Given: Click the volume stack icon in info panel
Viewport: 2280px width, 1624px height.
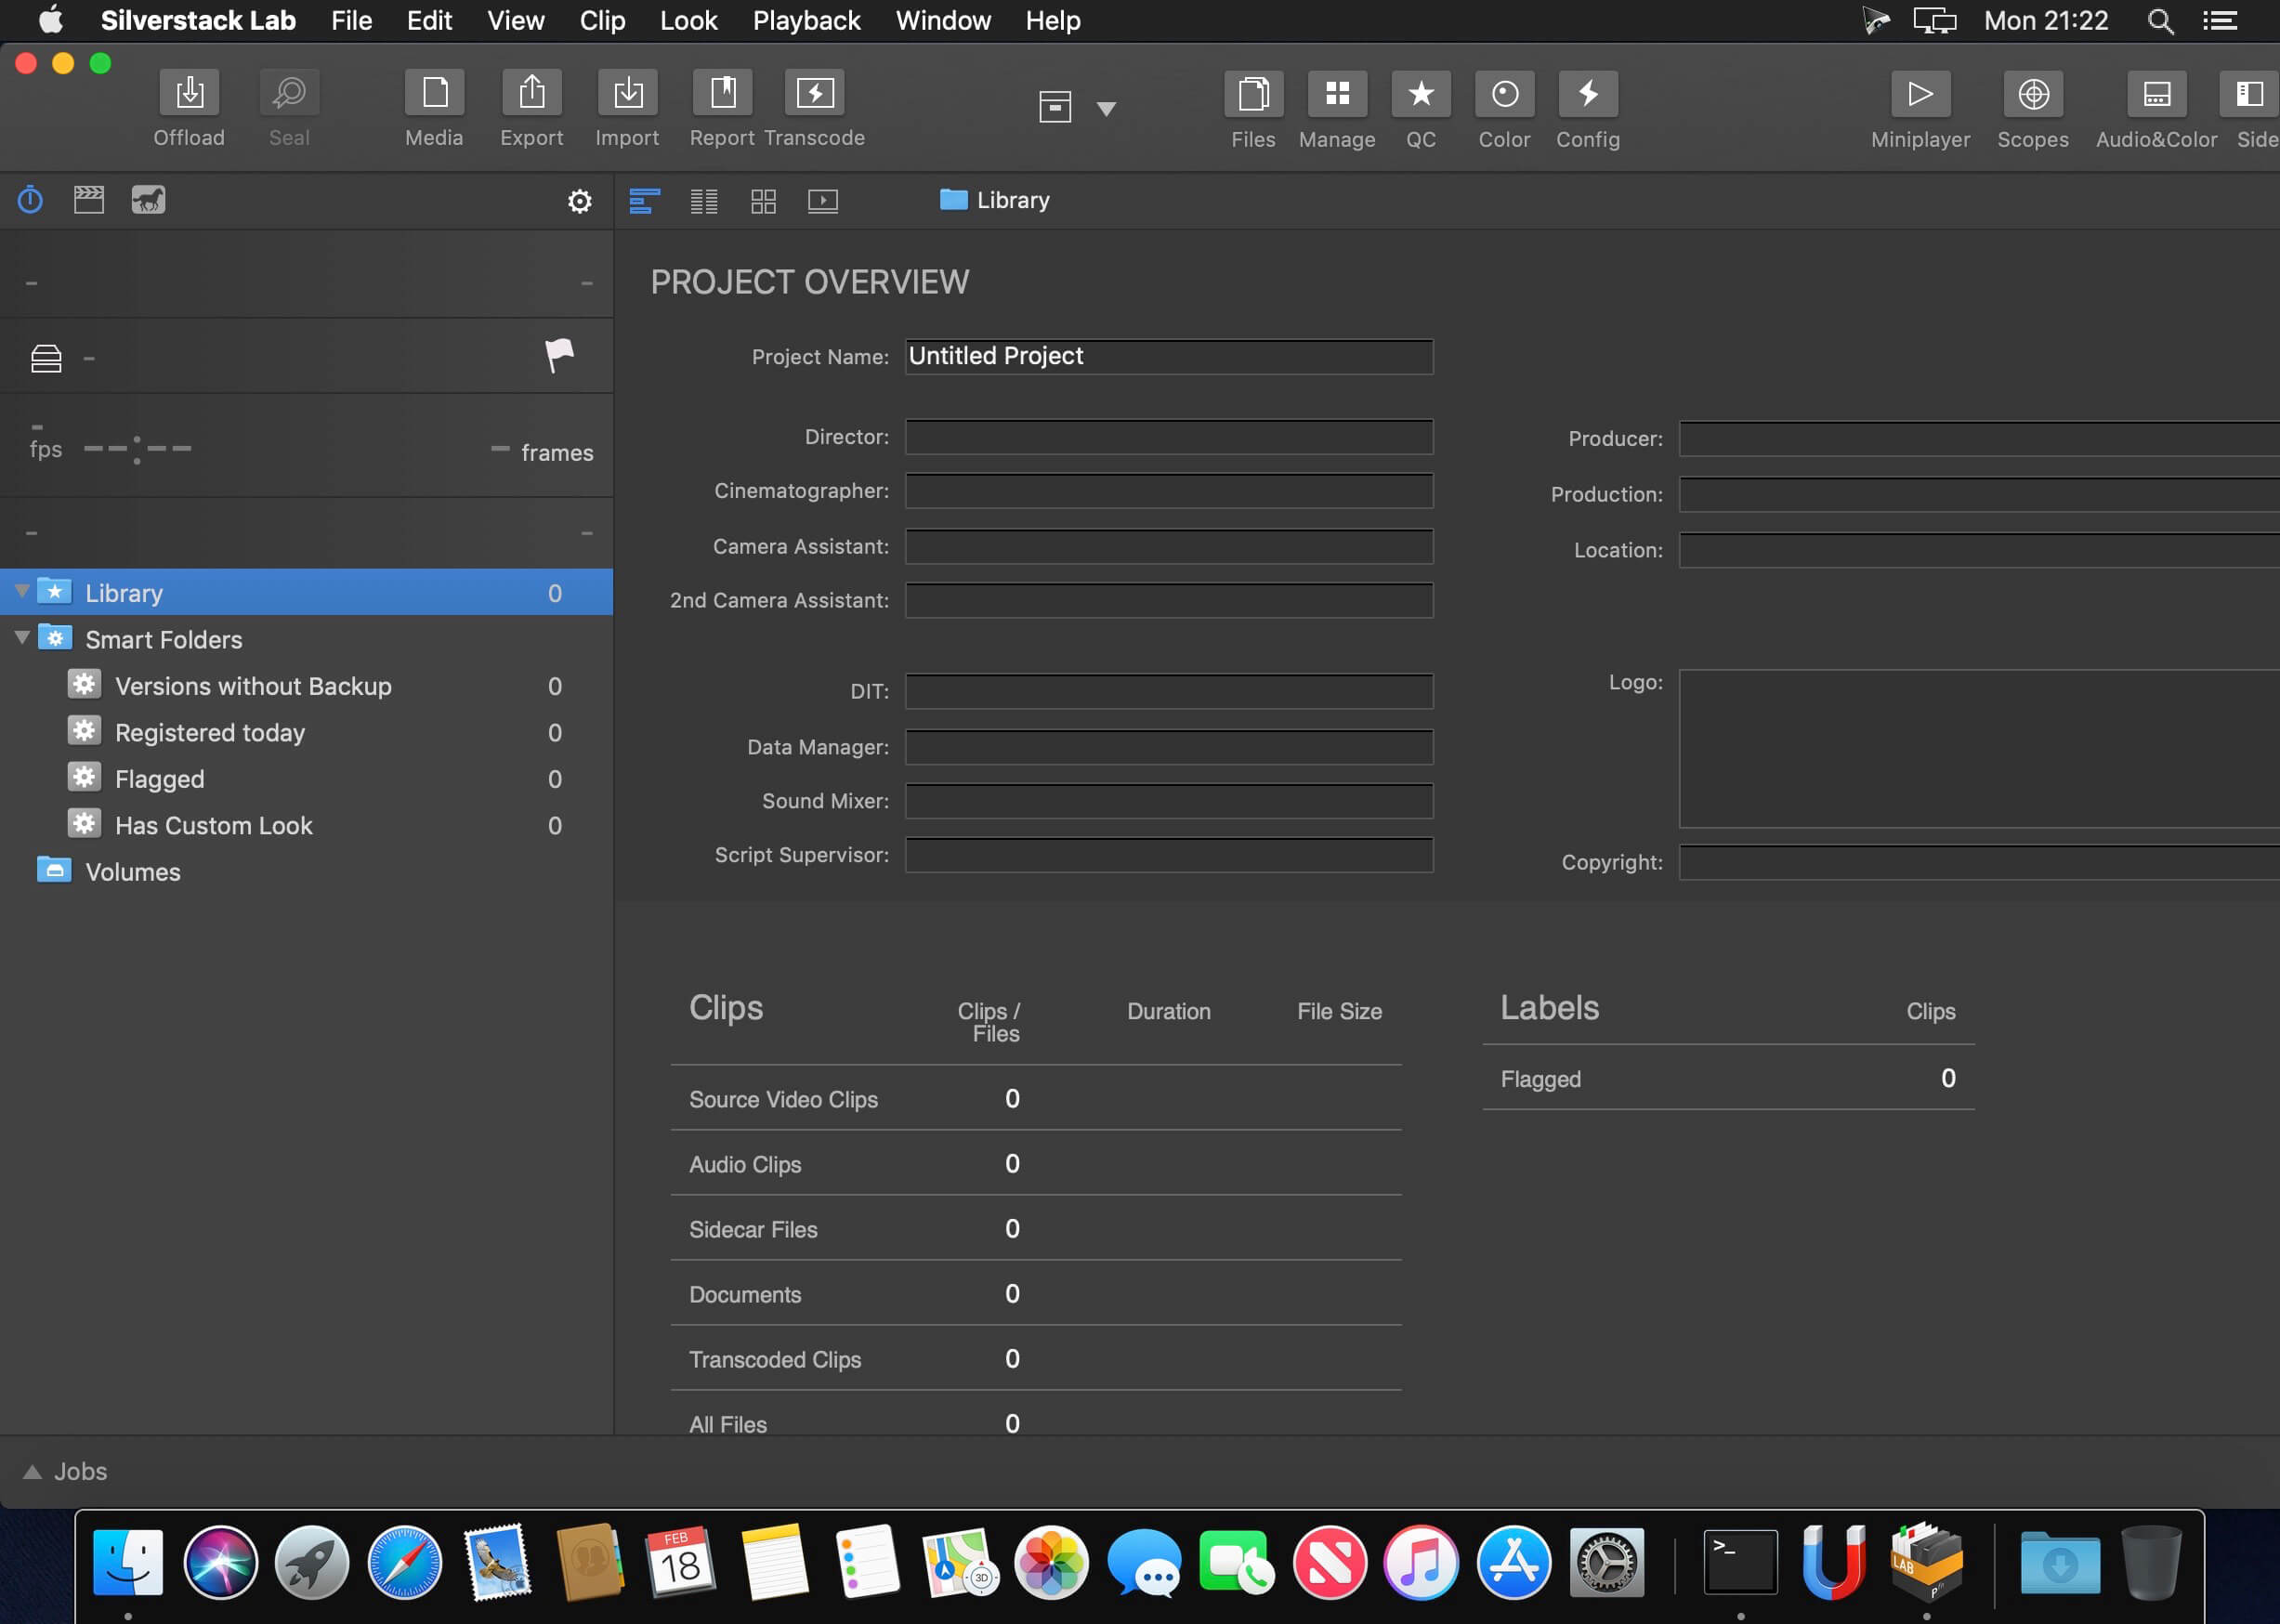Looking at the screenshot, I should pos(46,357).
